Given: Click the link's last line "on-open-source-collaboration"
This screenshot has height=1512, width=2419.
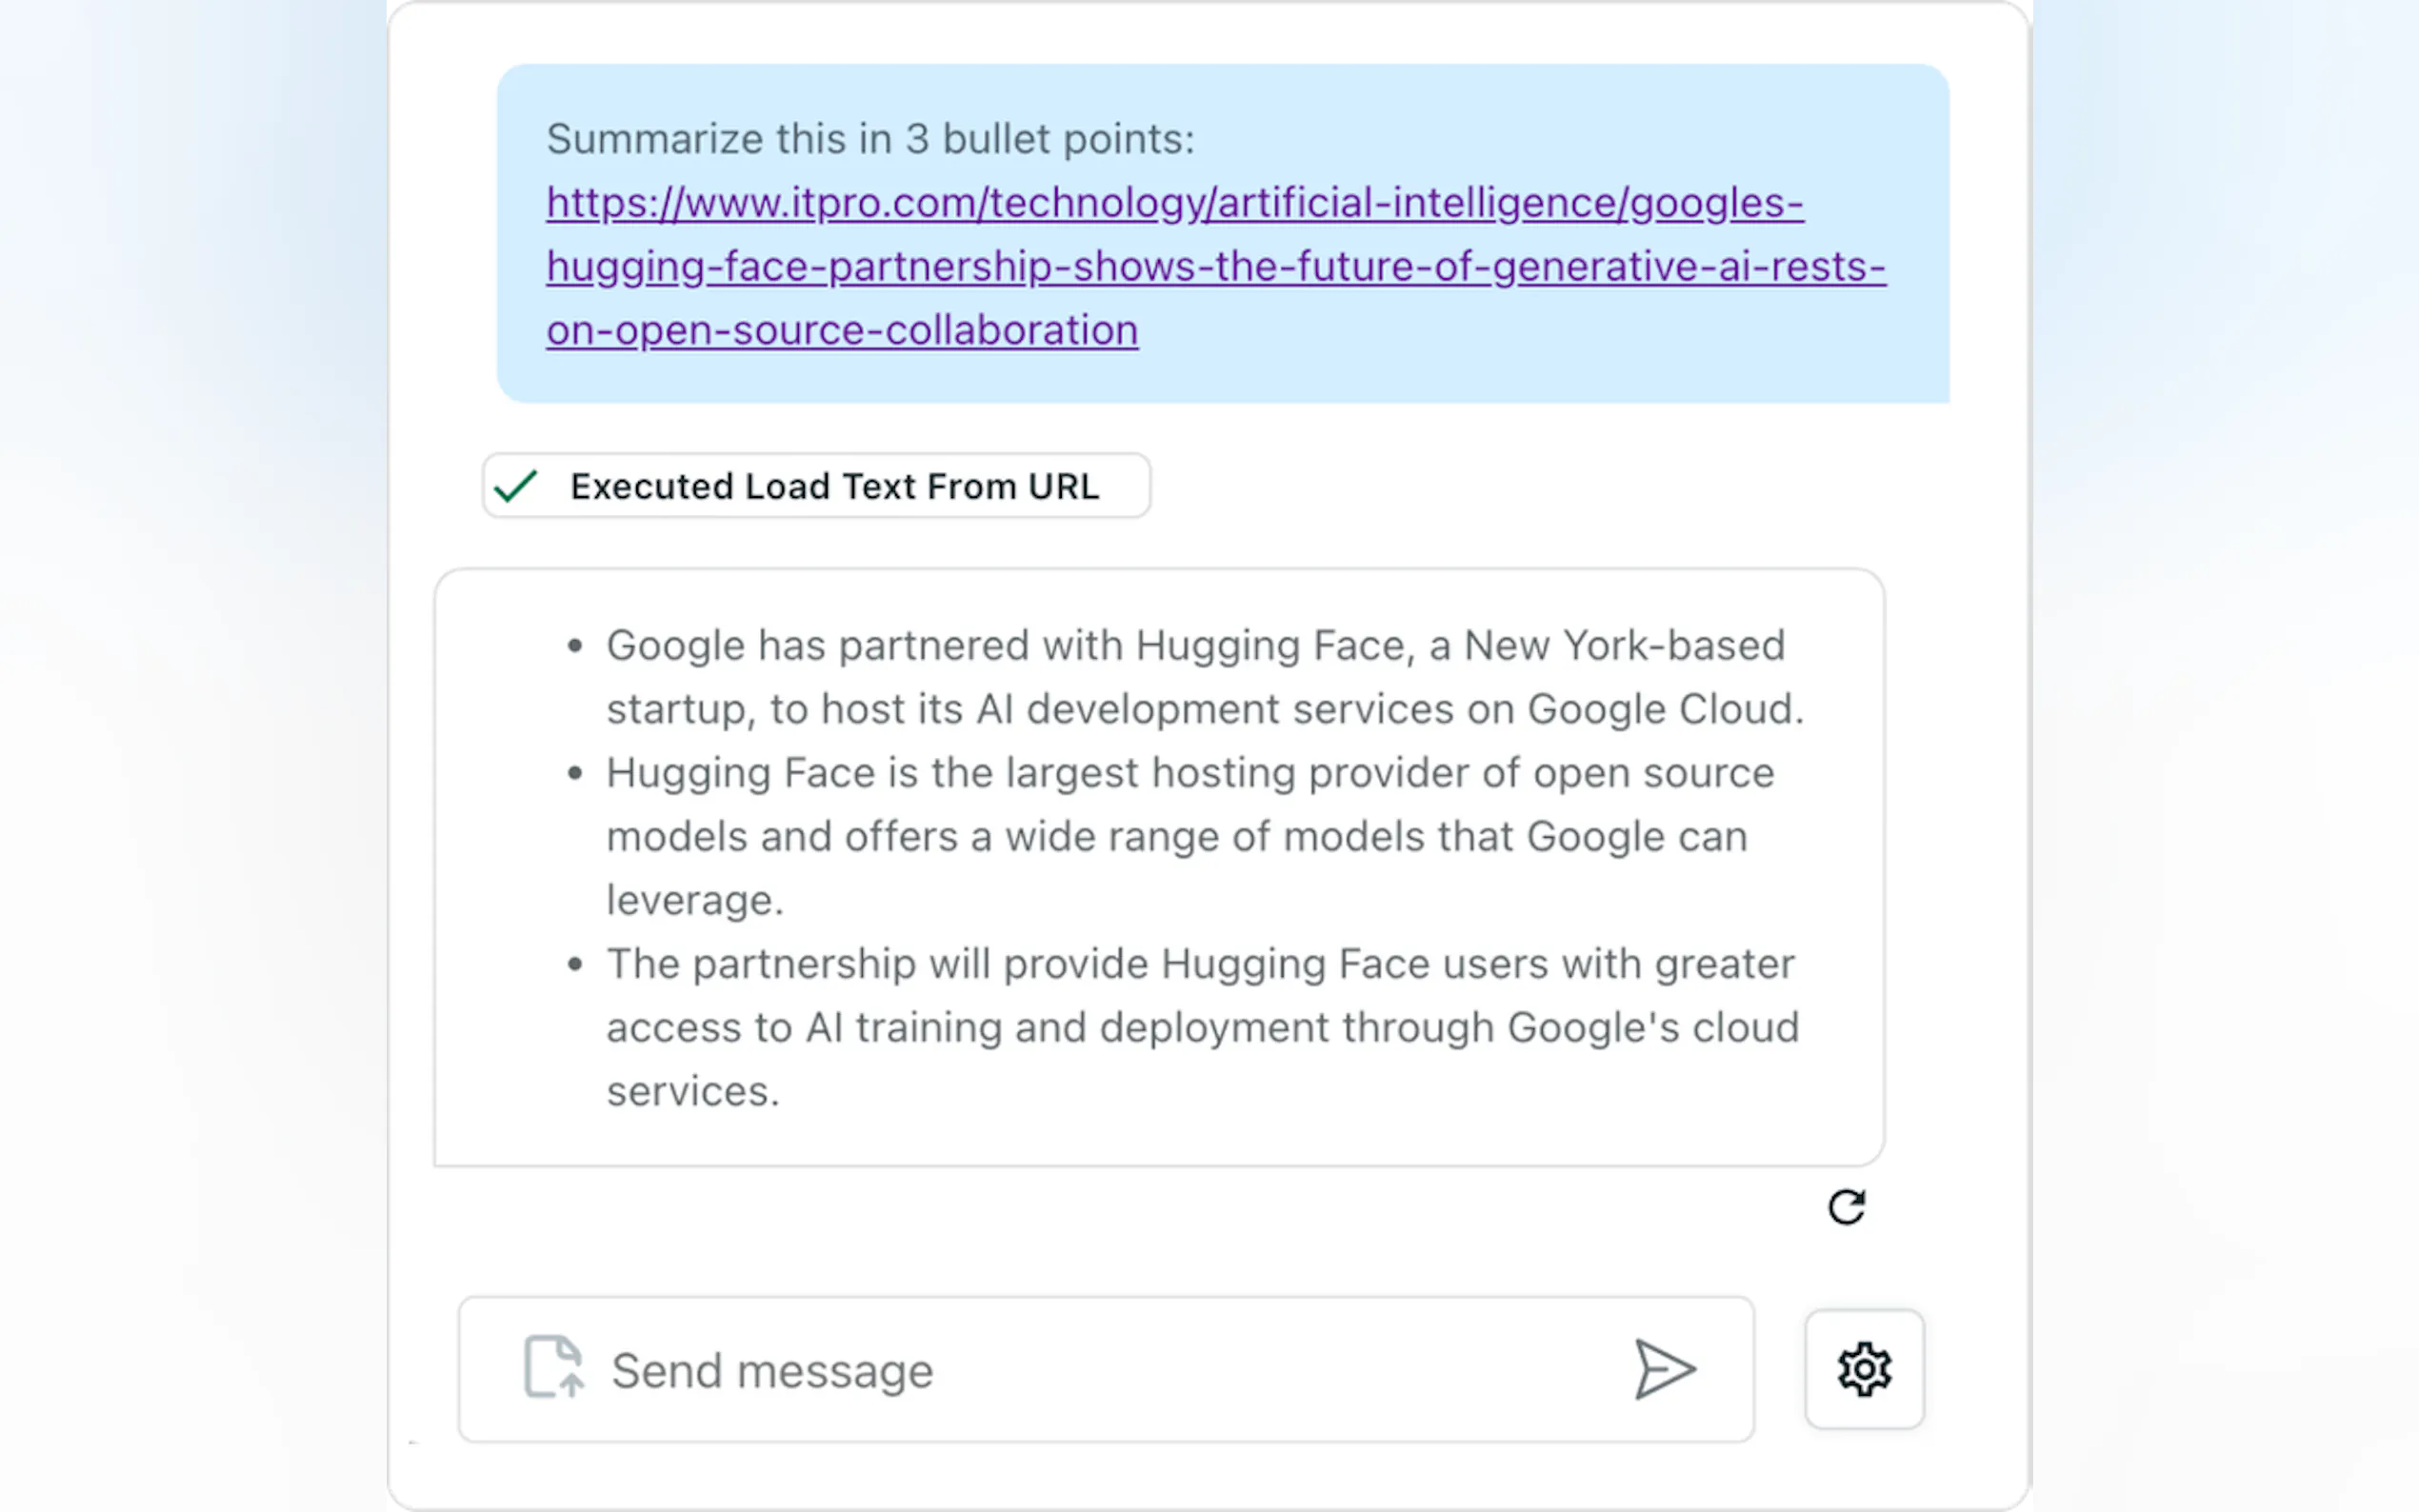Looking at the screenshot, I should [841, 330].
